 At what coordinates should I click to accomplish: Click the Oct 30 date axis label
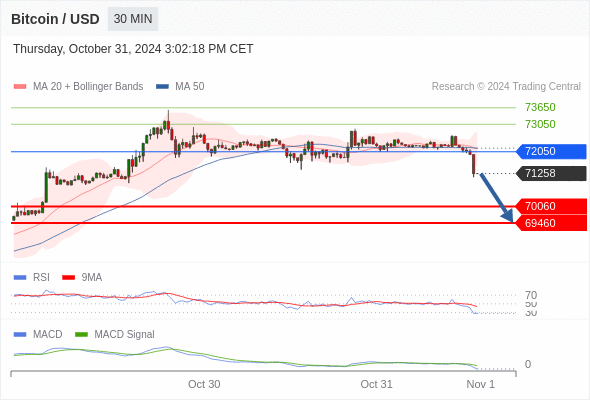coord(204,384)
